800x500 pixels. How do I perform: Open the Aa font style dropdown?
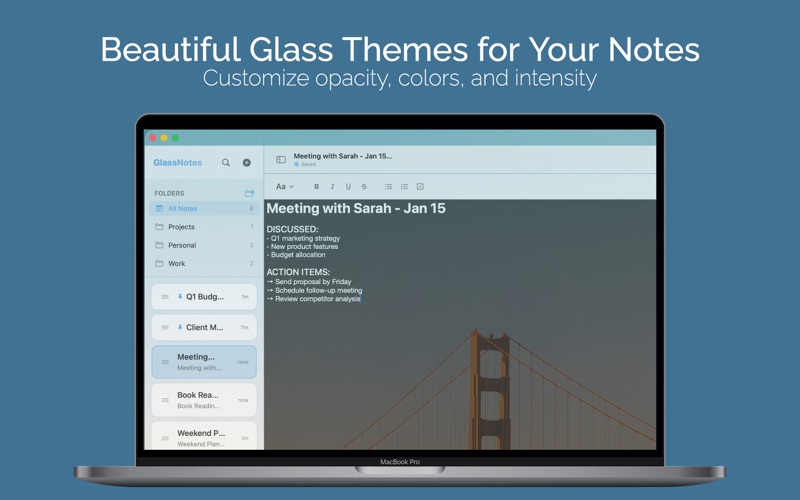click(285, 186)
